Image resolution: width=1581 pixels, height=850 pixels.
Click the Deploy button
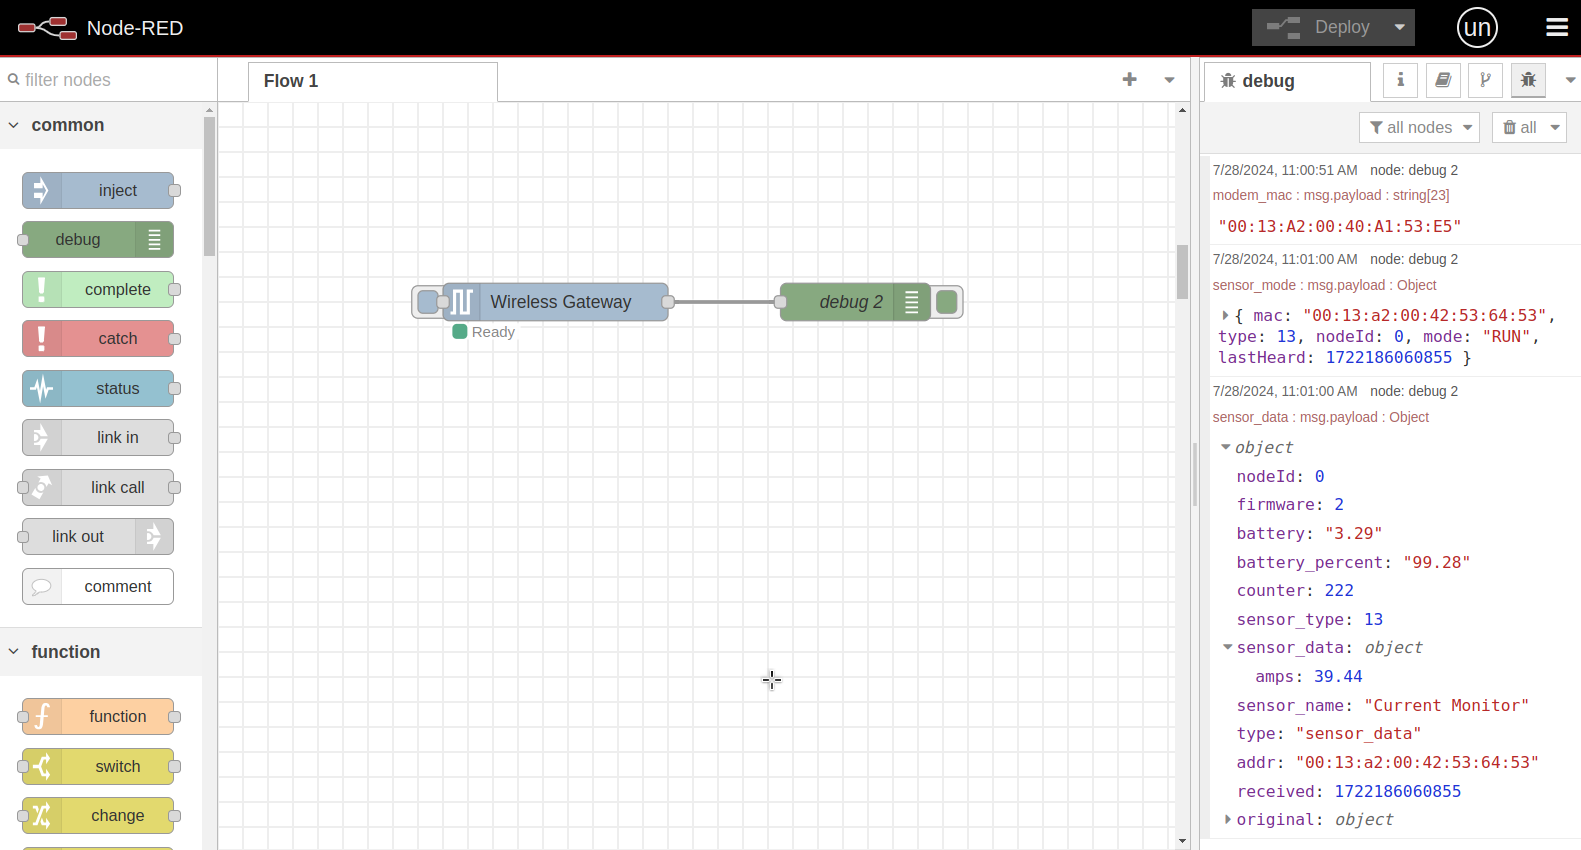pos(1318,28)
